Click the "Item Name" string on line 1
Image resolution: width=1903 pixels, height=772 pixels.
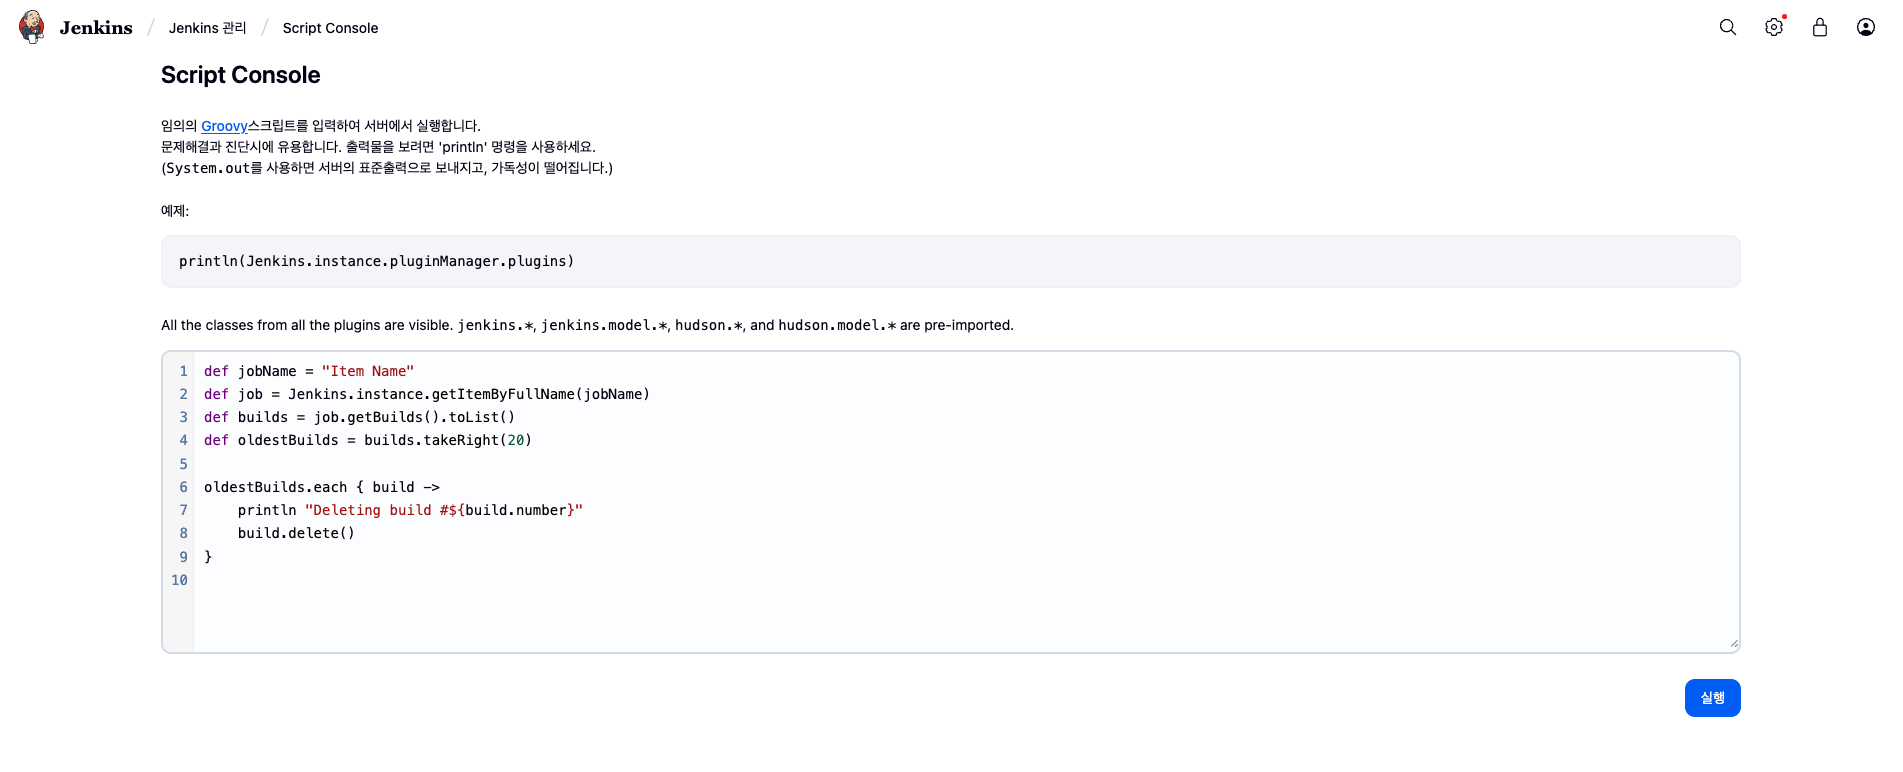coord(367,371)
